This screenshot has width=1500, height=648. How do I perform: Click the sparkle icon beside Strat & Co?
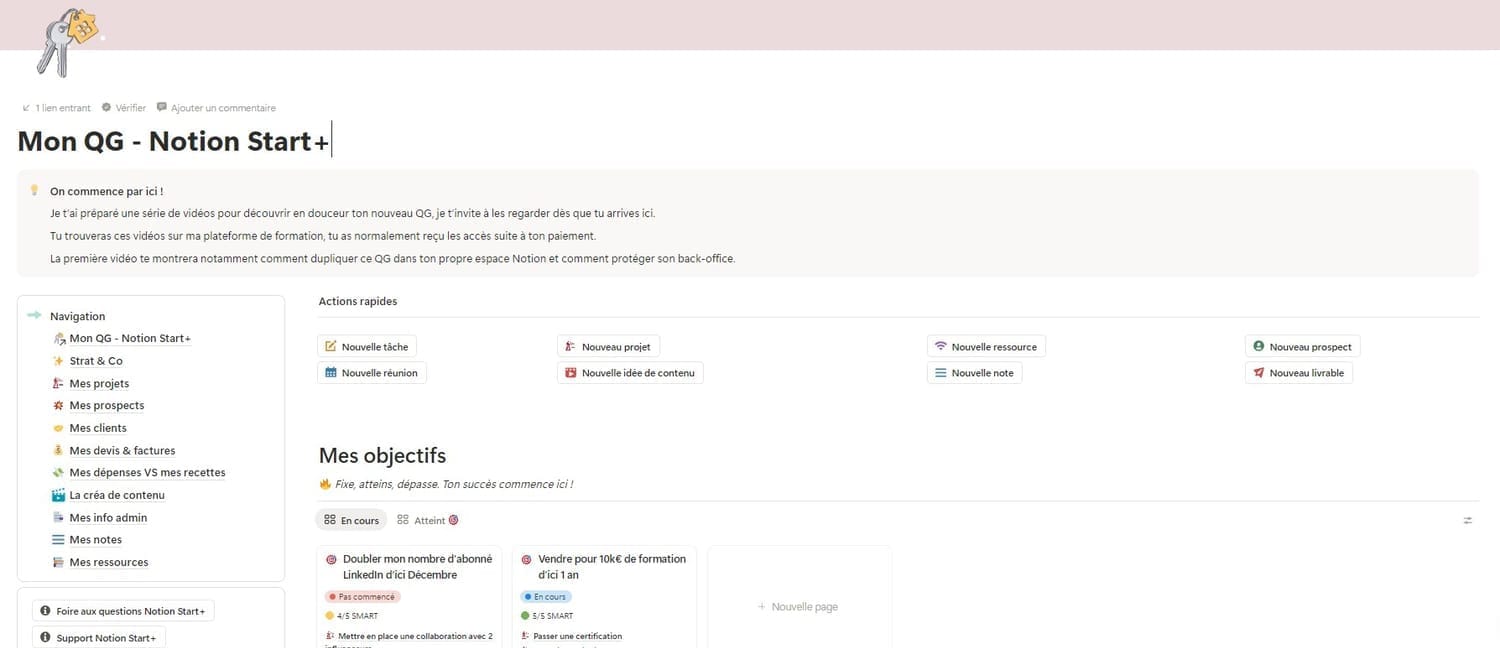[x=58, y=361]
